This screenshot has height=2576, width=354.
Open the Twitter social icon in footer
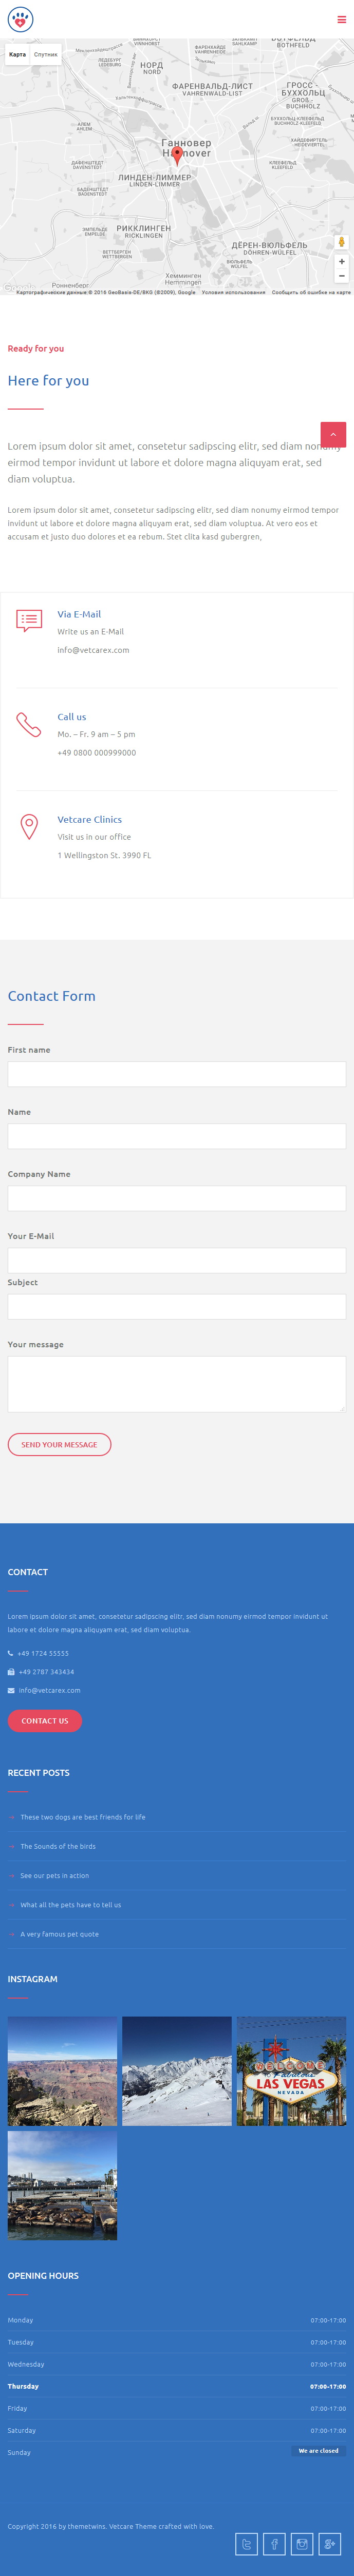[x=246, y=2543]
